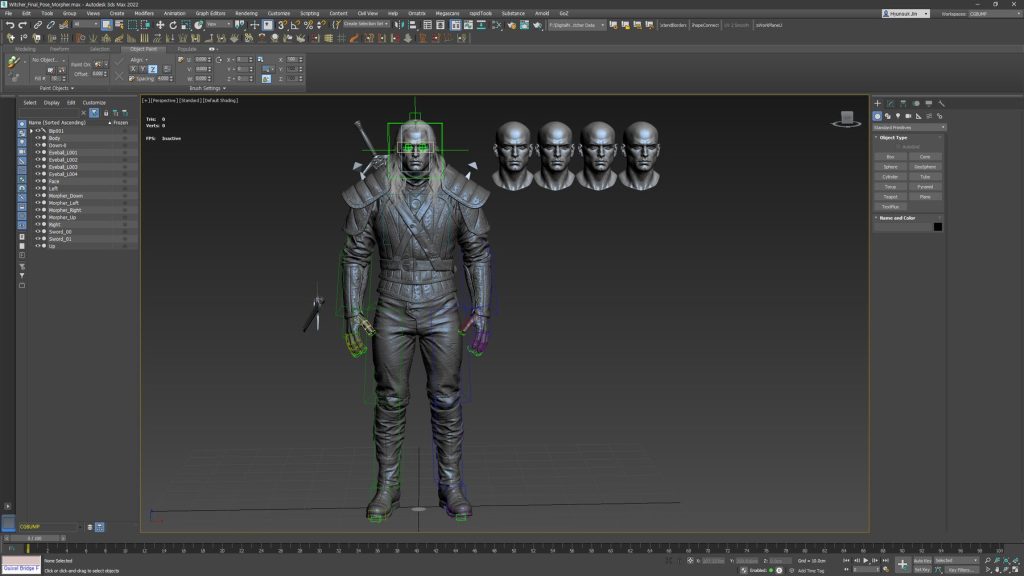Choose the Select and Rotate tool

coord(173,25)
